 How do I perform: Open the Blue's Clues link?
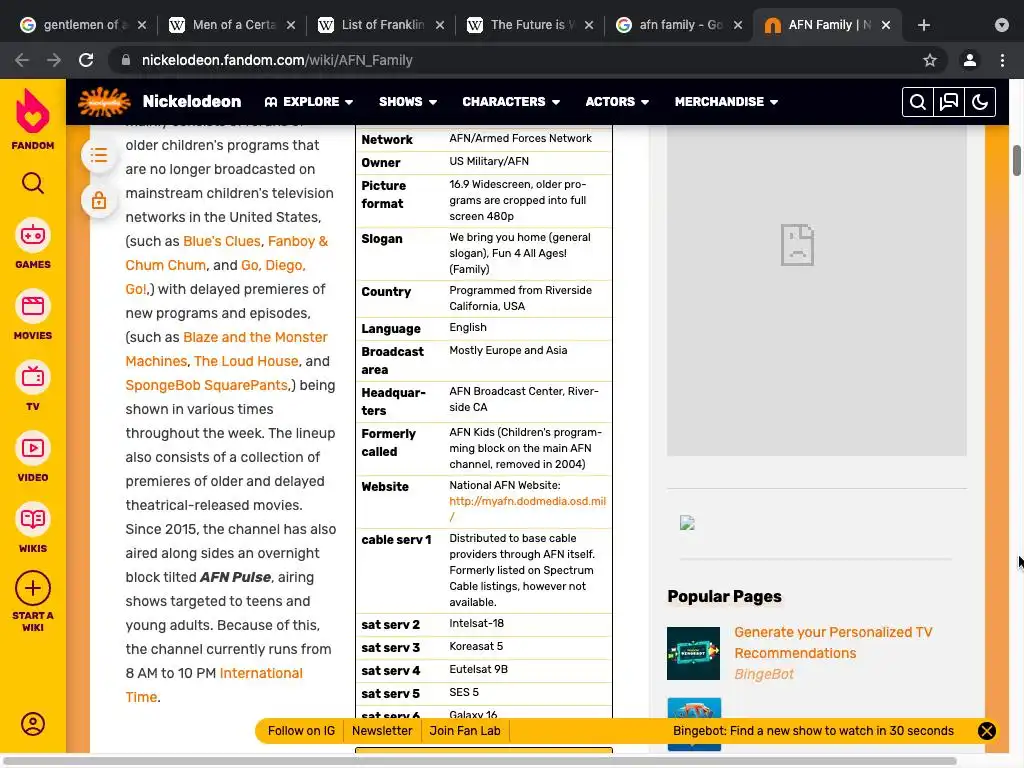[x=222, y=241]
